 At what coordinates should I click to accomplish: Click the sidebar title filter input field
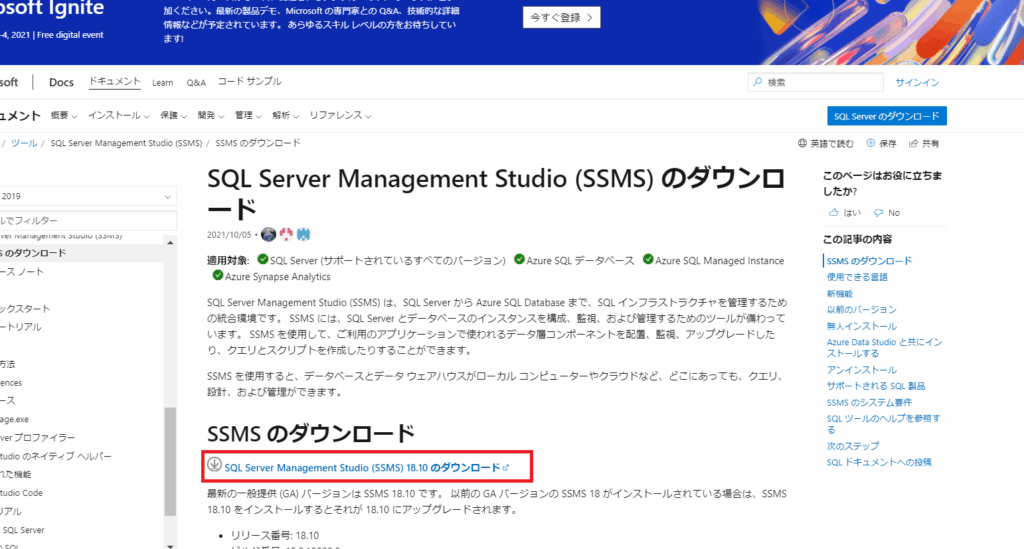point(88,220)
